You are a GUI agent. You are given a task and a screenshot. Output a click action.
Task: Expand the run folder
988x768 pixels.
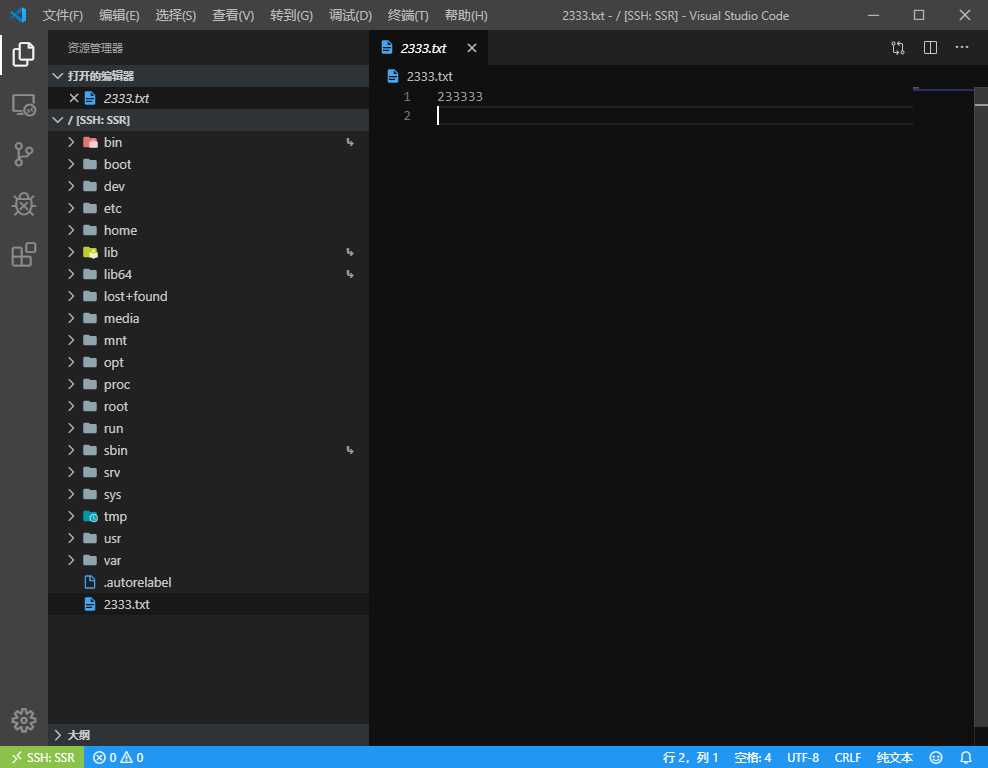click(209, 428)
